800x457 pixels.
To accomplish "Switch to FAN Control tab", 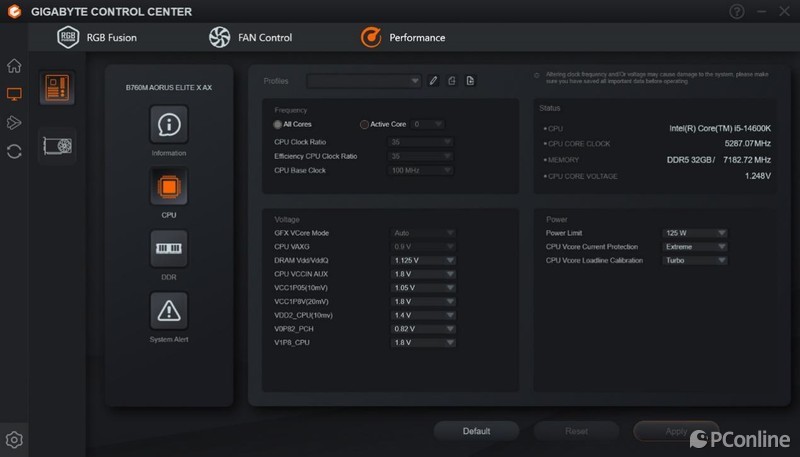I will 251,37.
